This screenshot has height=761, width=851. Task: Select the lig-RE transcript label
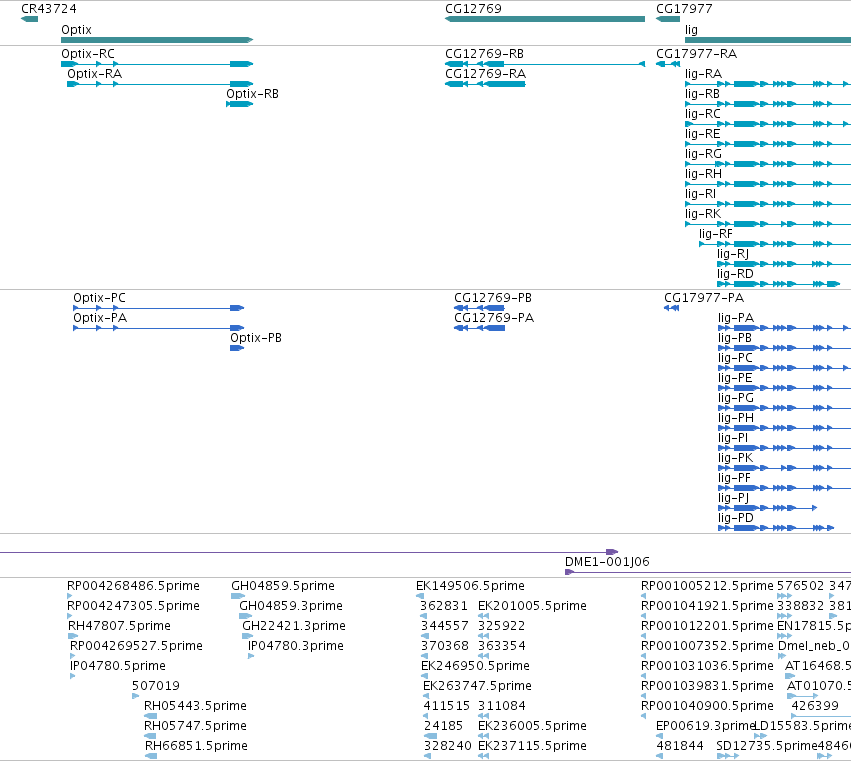tap(702, 134)
